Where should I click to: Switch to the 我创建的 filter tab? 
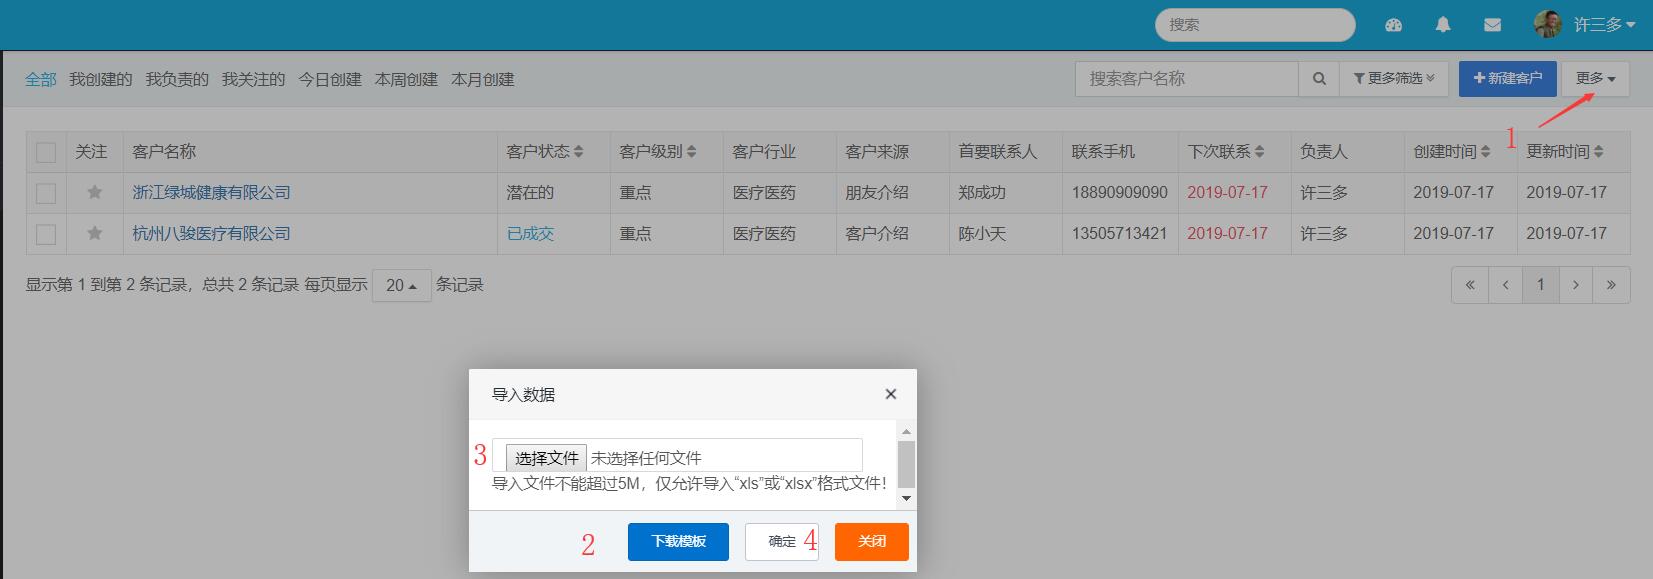100,79
